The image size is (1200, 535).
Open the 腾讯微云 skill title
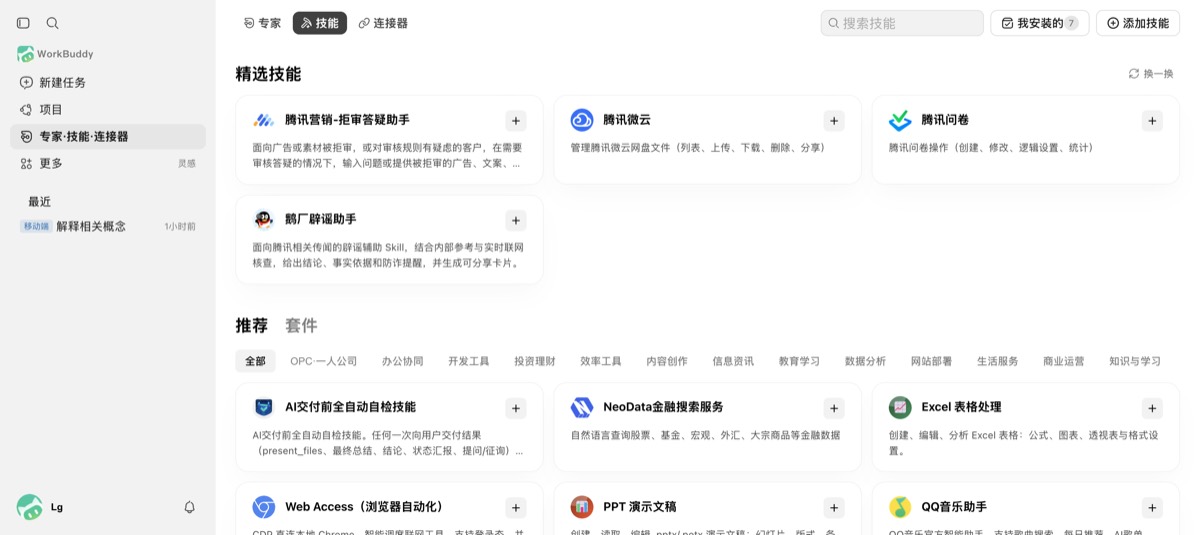(627, 120)
